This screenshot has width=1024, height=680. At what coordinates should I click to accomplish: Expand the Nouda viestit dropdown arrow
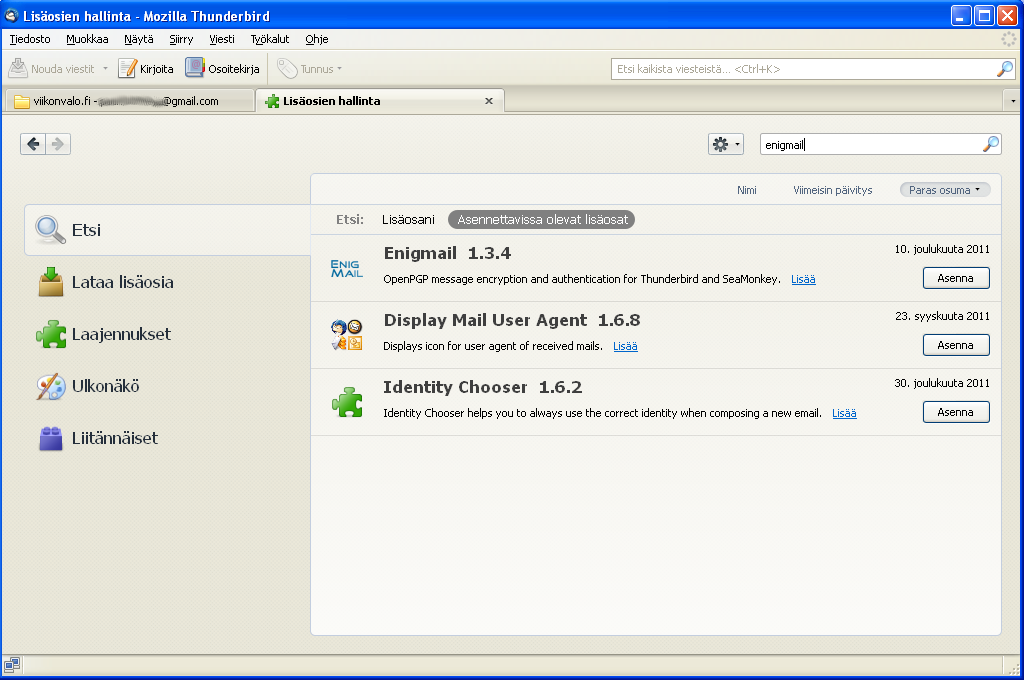tap(105, 69)
